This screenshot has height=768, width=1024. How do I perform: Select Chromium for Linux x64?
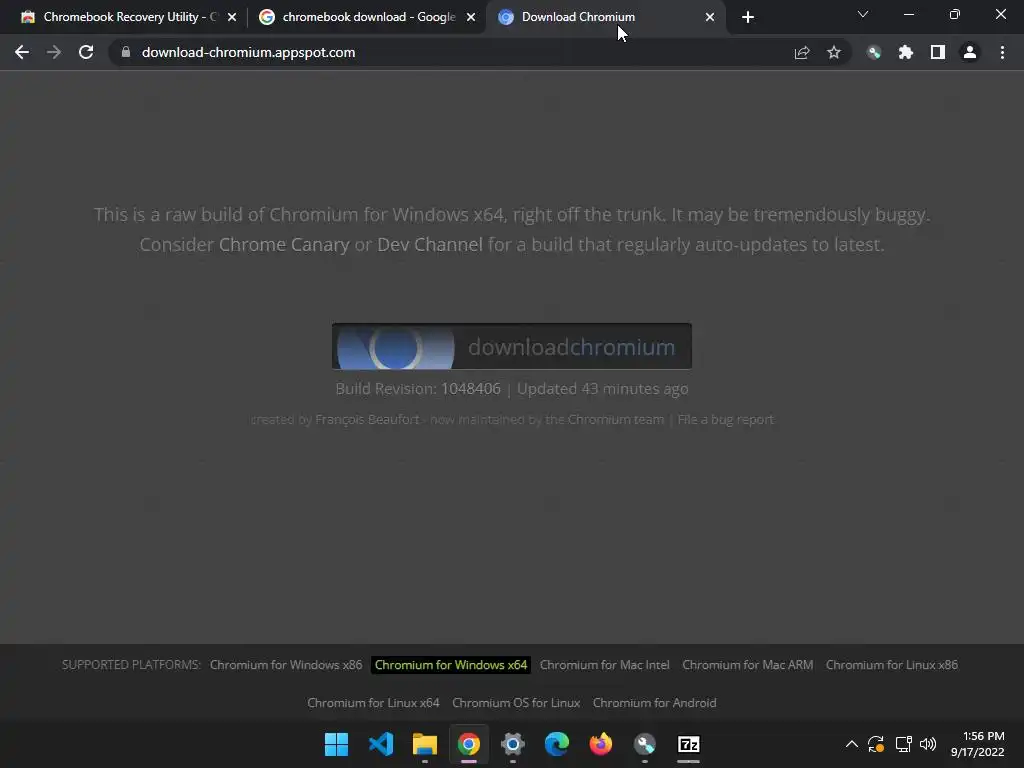[374, 703]
